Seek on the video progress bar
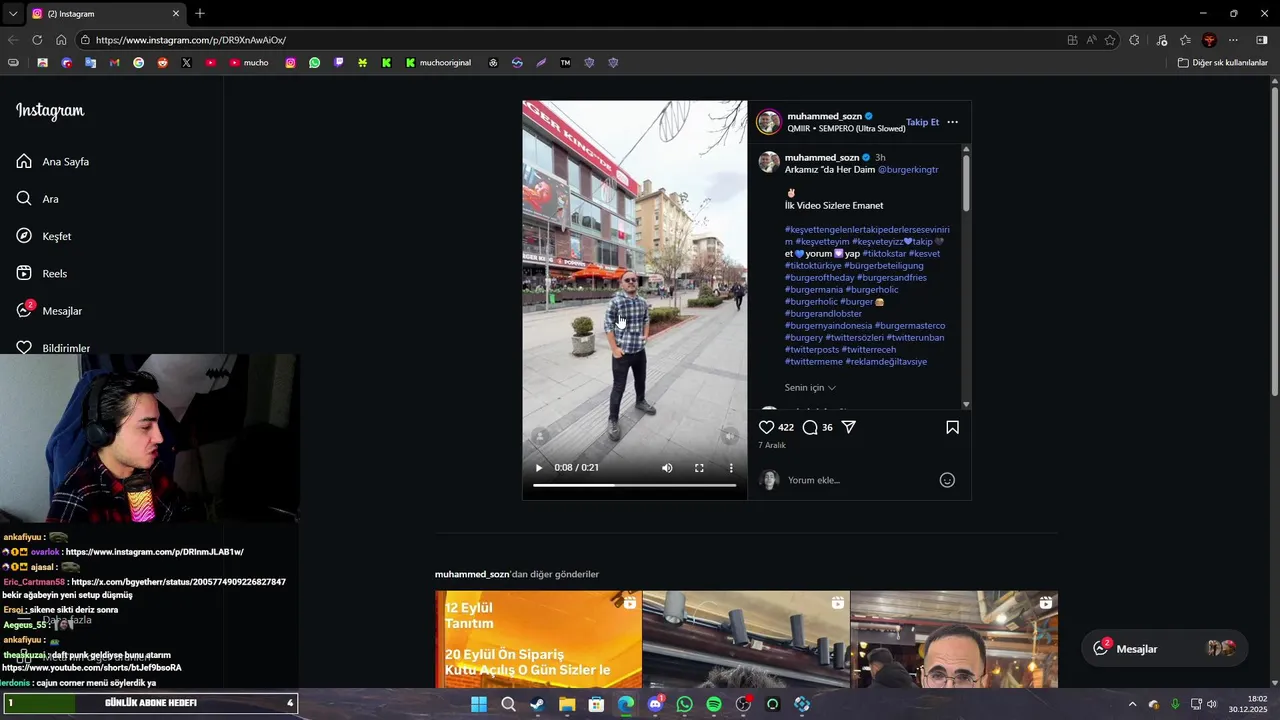 coord(634,485)
